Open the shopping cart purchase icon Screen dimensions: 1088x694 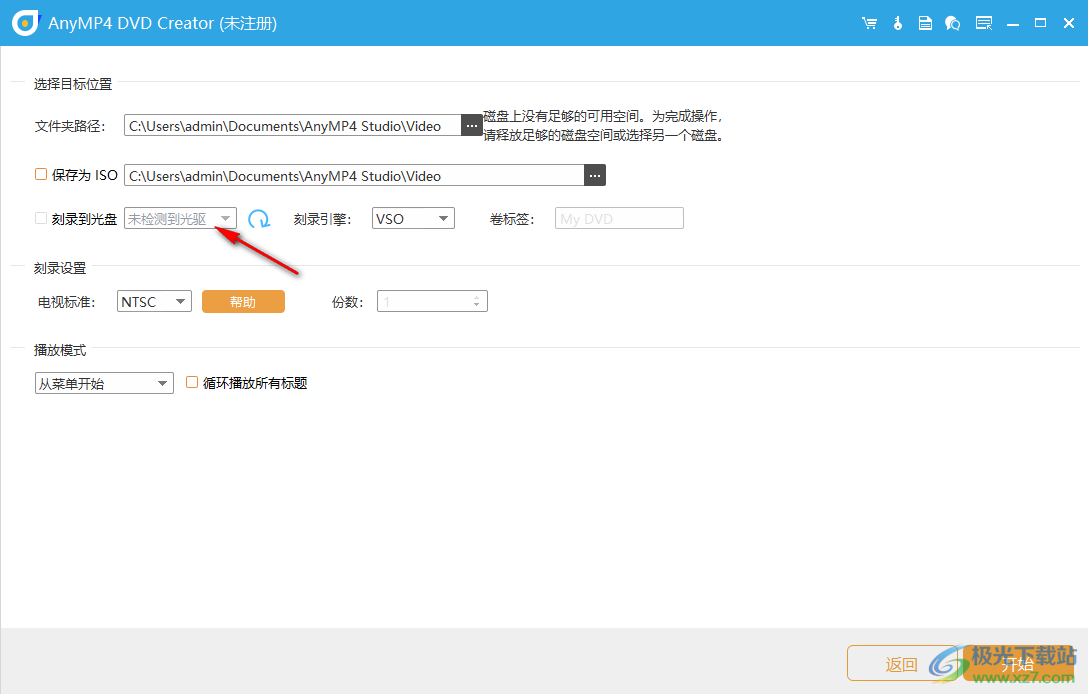869,24
